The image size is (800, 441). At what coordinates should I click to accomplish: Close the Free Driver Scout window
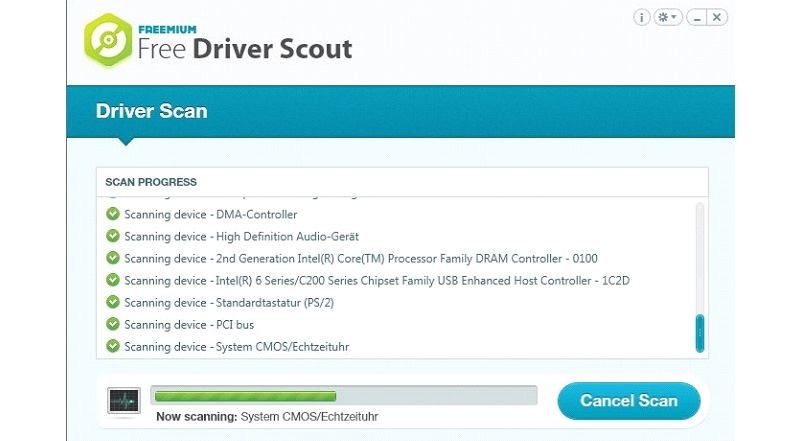717,17
